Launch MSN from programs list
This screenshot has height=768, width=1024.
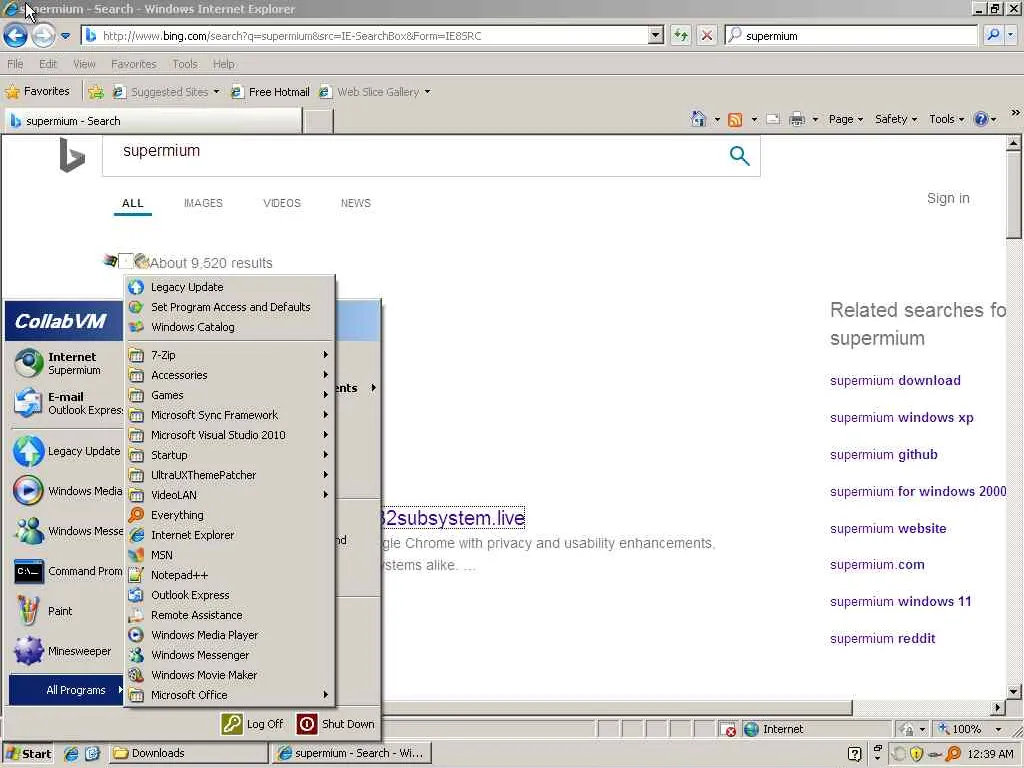(229, 554)
